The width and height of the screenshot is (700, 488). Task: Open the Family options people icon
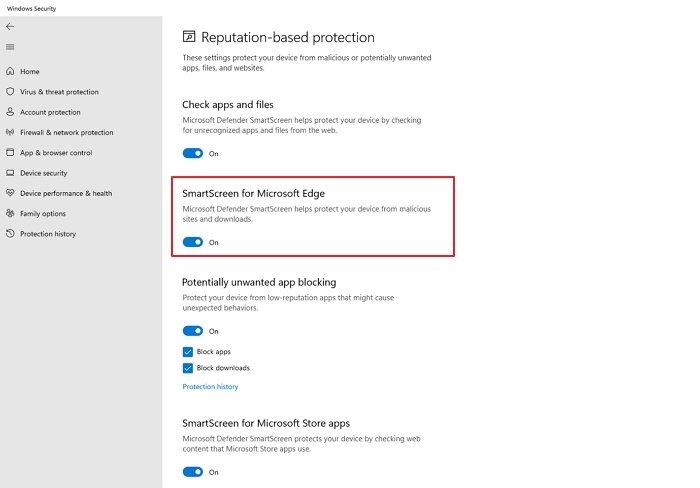(x=10, y=213)
